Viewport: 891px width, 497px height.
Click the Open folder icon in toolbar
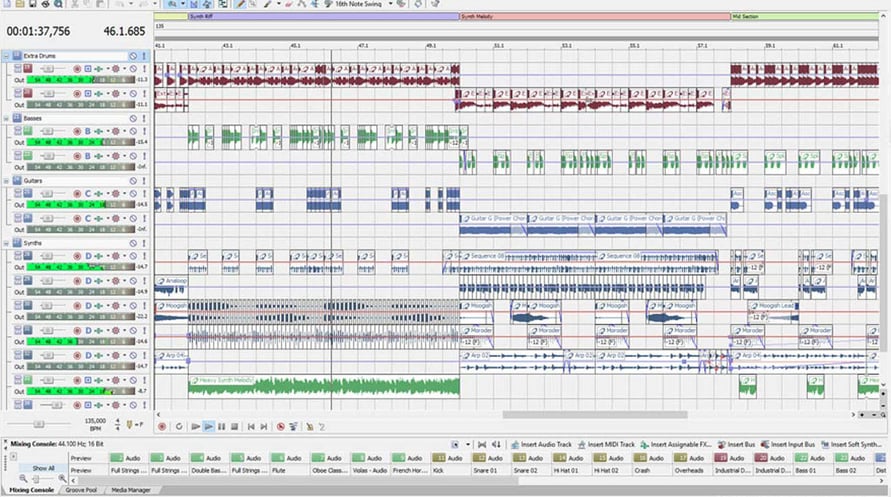20,3
